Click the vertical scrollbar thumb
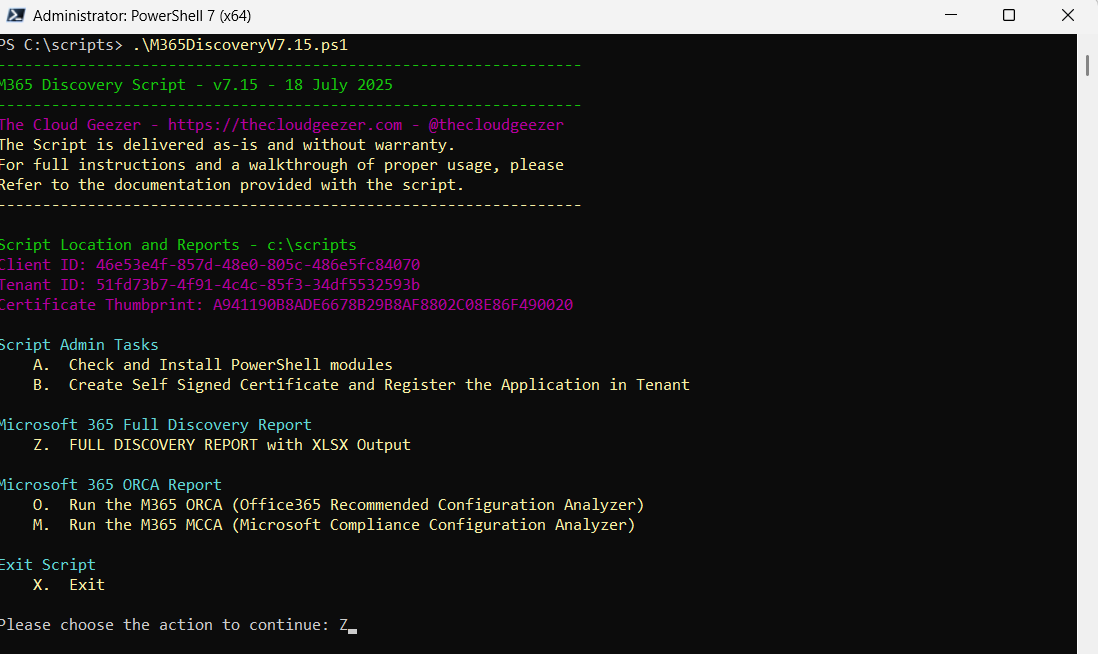The height and width of the screenshot is (654, 1098). pyautogui.click(x=1087, y=64)
